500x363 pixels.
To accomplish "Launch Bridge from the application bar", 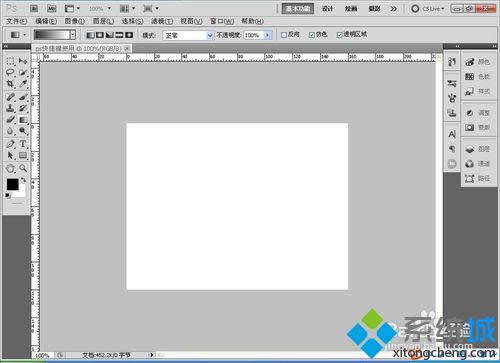I will (x=34, y=9).
